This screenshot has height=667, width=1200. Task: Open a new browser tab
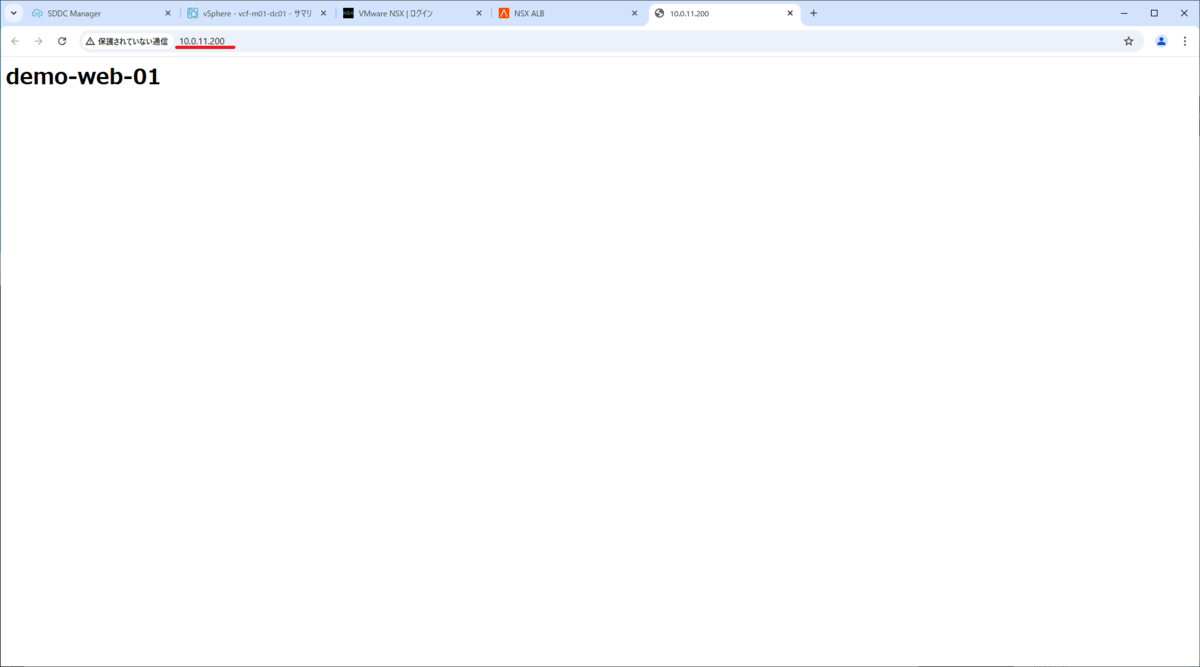click(x=813, y=13)
